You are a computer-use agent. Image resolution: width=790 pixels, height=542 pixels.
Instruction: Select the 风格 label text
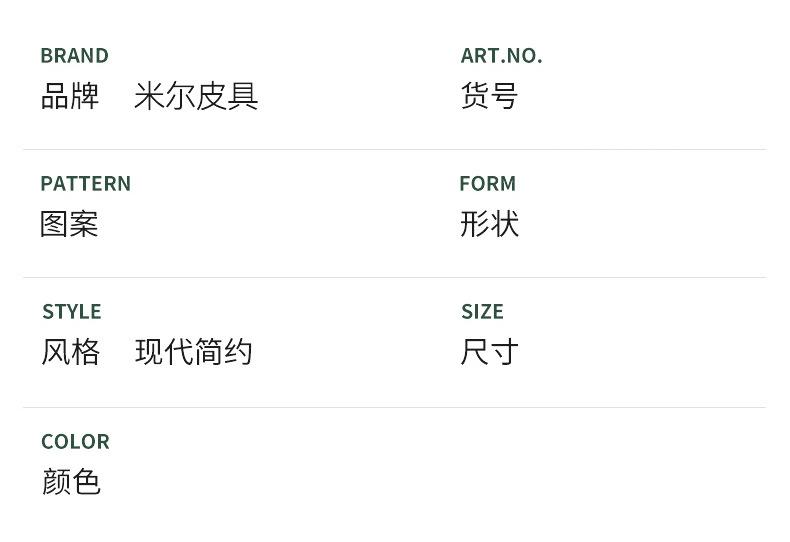pos(70,352)
